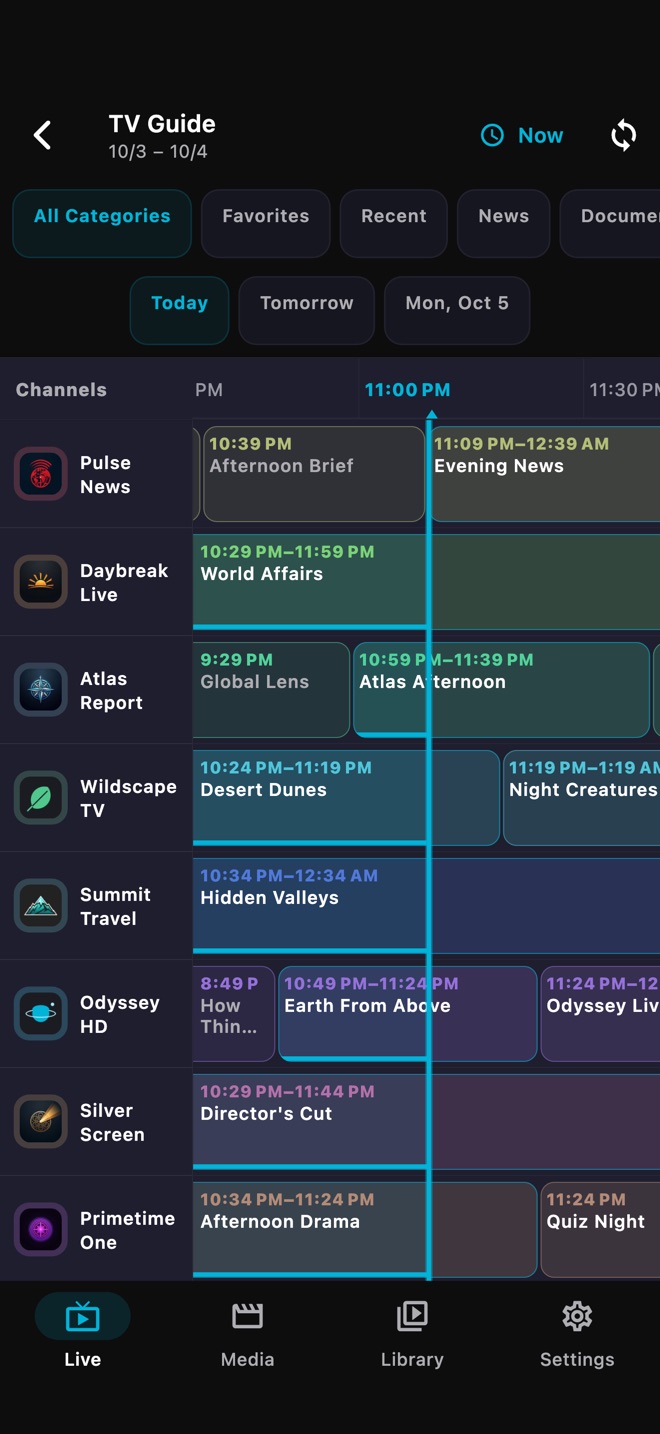The height and width of the screenshot is (1434, 660).
Task: Select the Daybreak Live sunrise logo
Action: 40,582
